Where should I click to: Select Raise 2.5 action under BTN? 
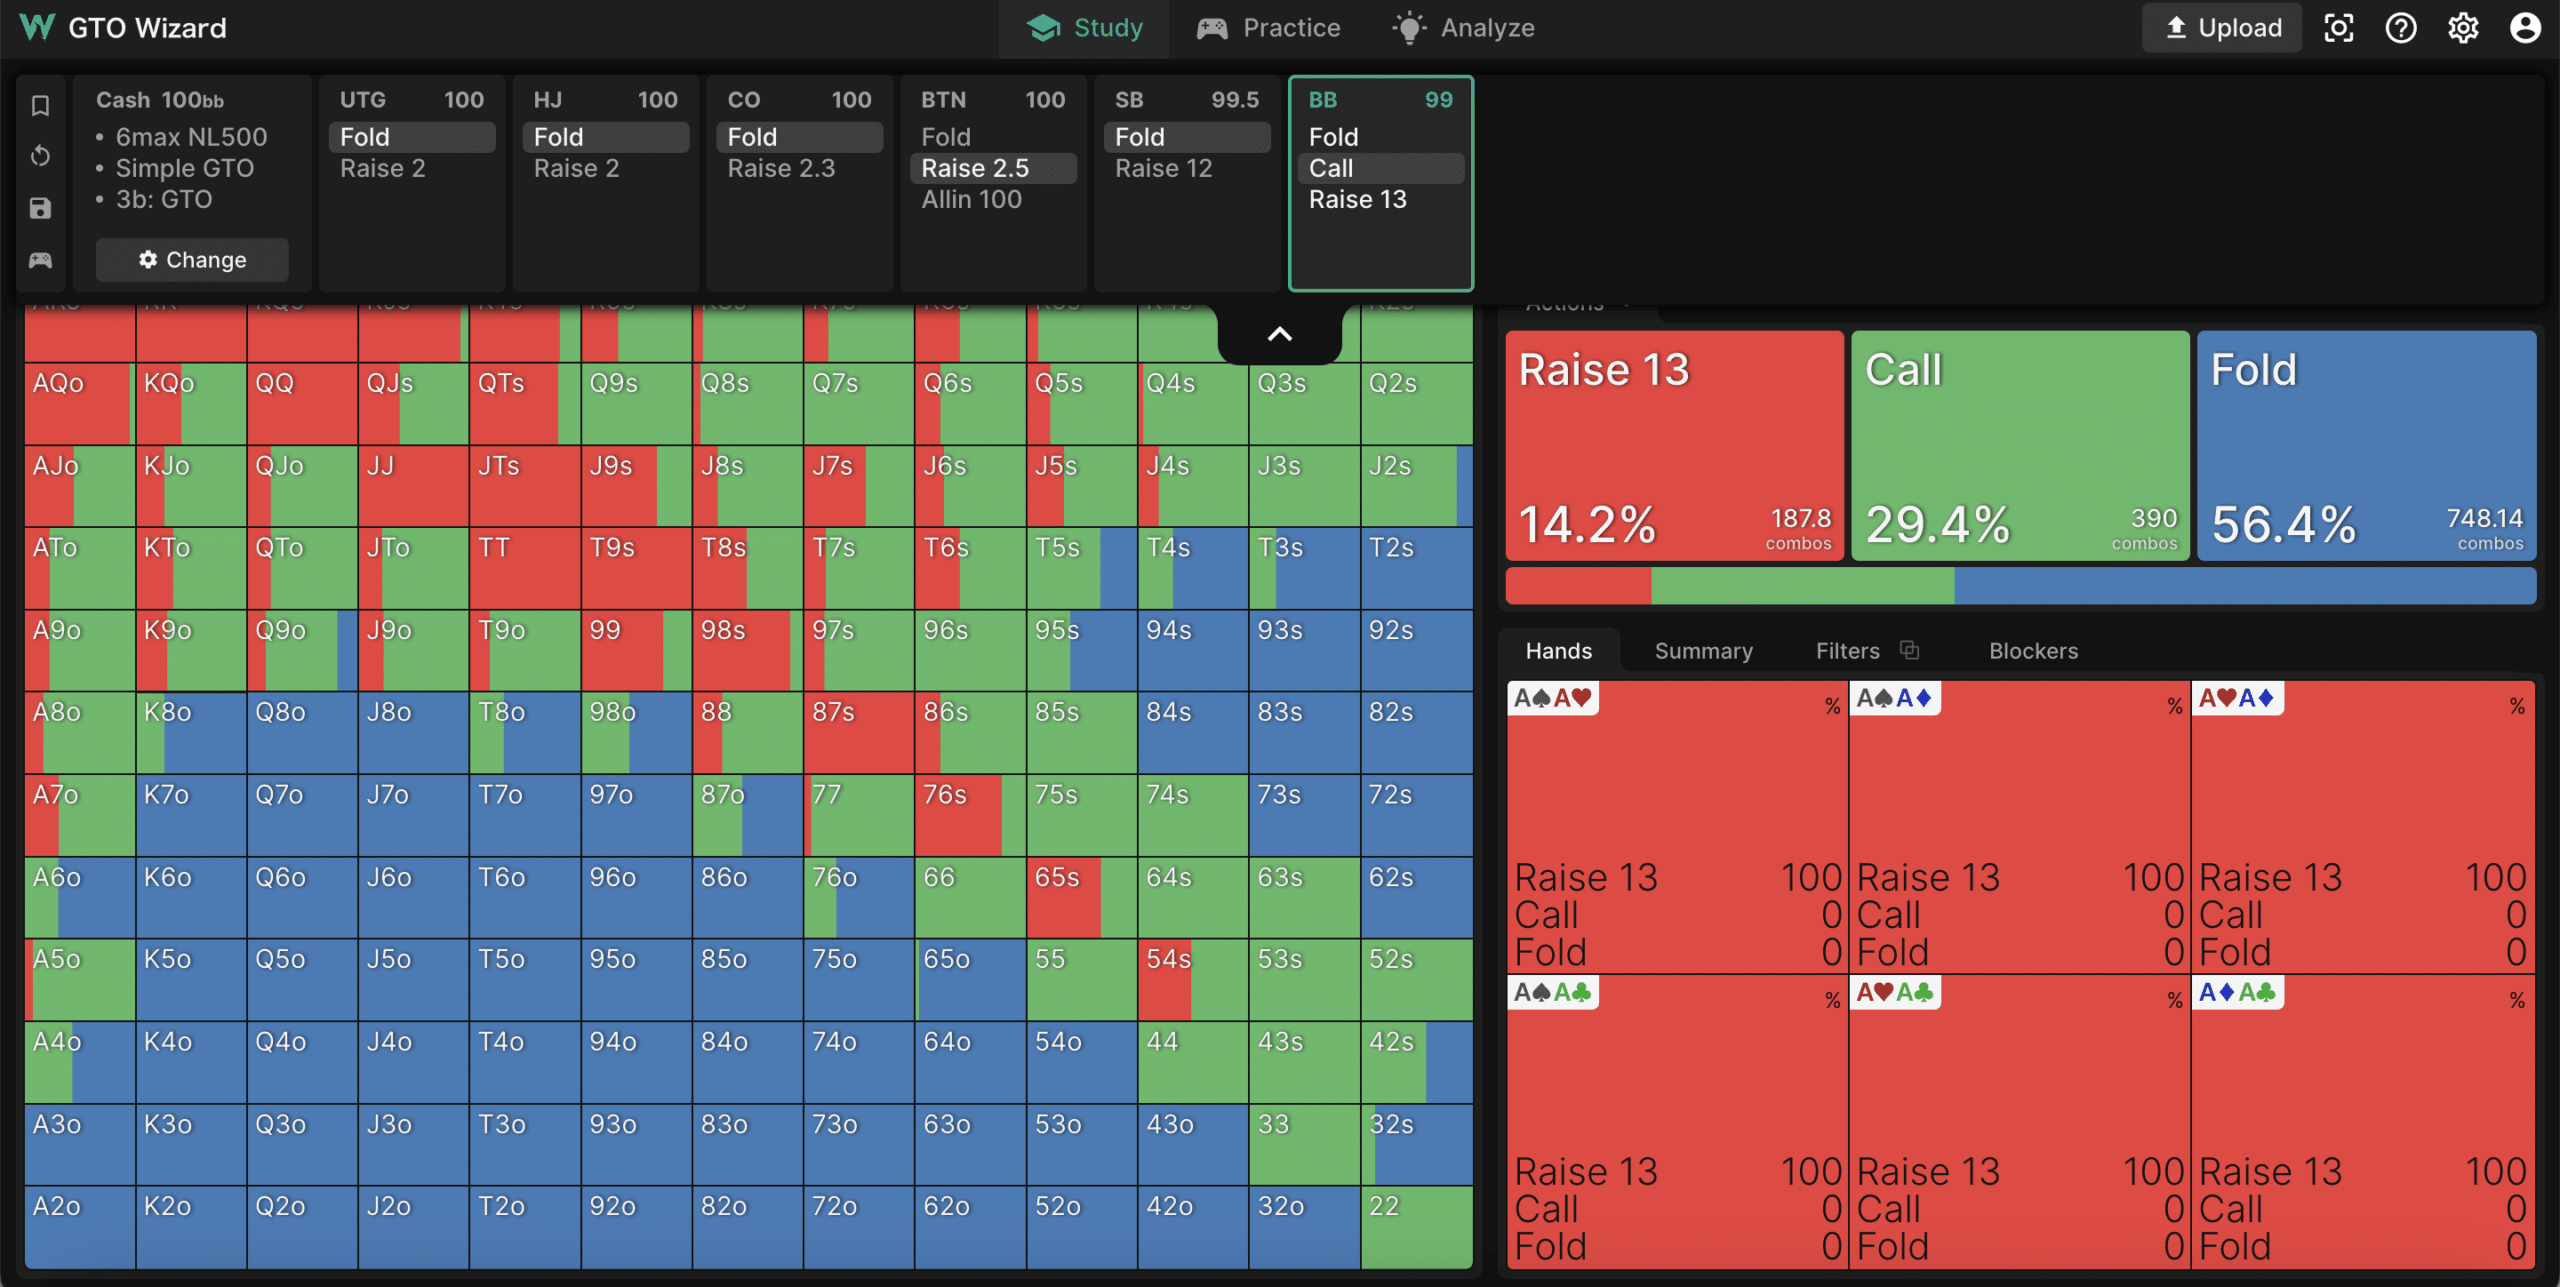tap(993, 168)
